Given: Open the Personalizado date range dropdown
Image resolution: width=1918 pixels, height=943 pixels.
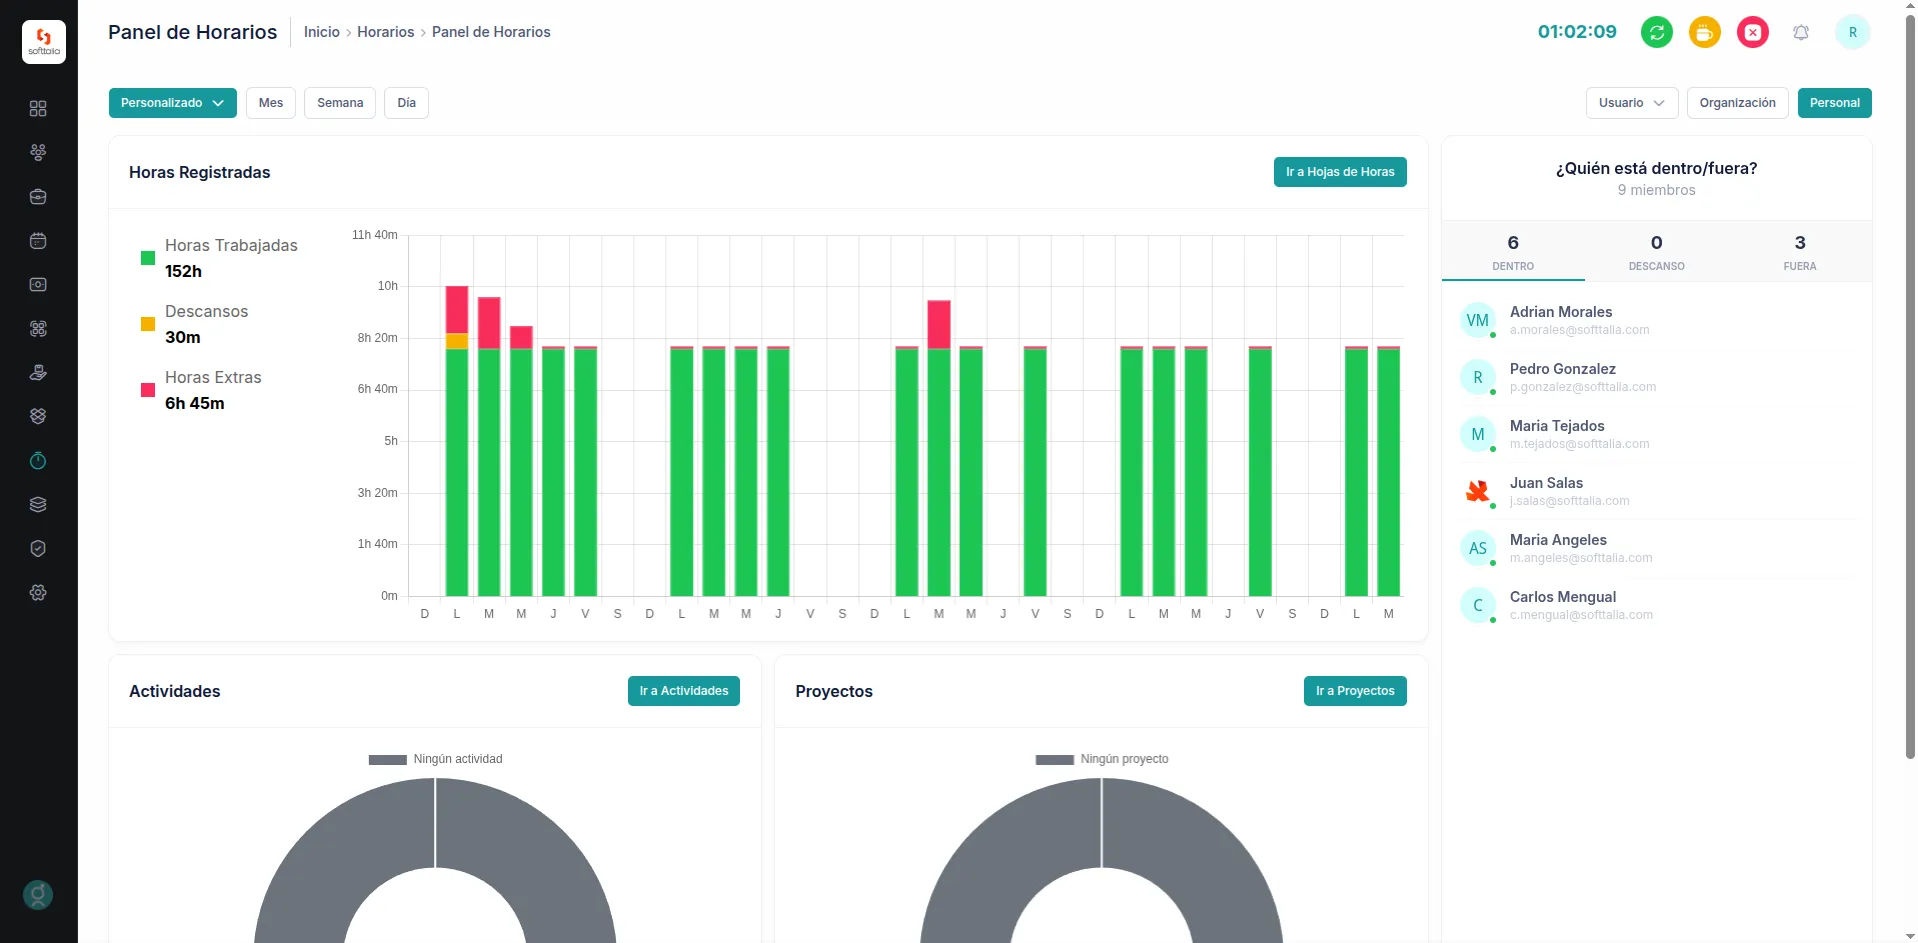Looking at the screenshot, I should coord(173,103).
